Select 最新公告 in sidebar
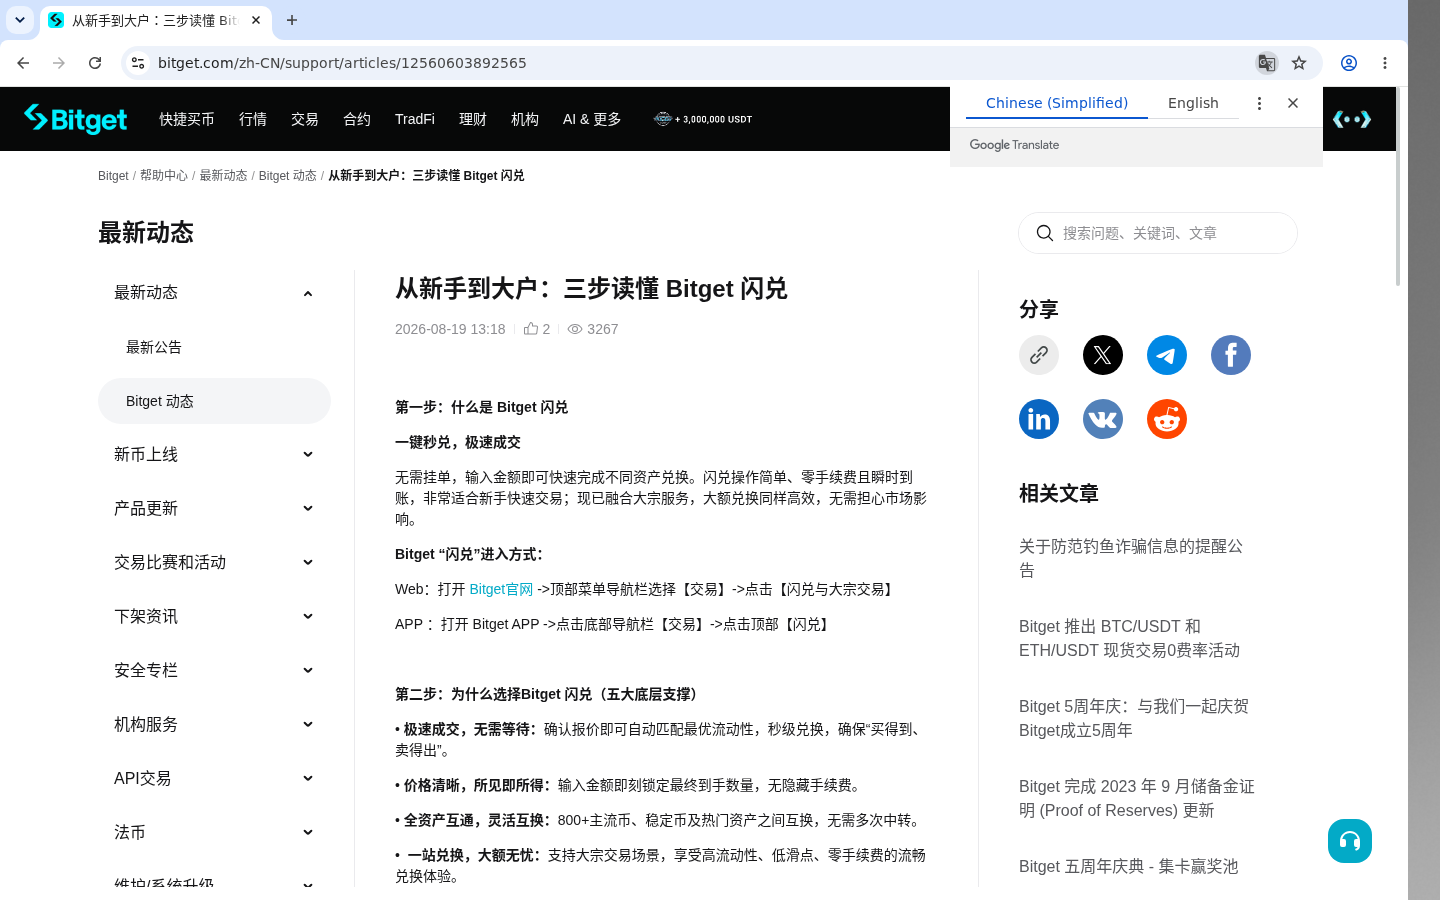 [x=154, y=347]
